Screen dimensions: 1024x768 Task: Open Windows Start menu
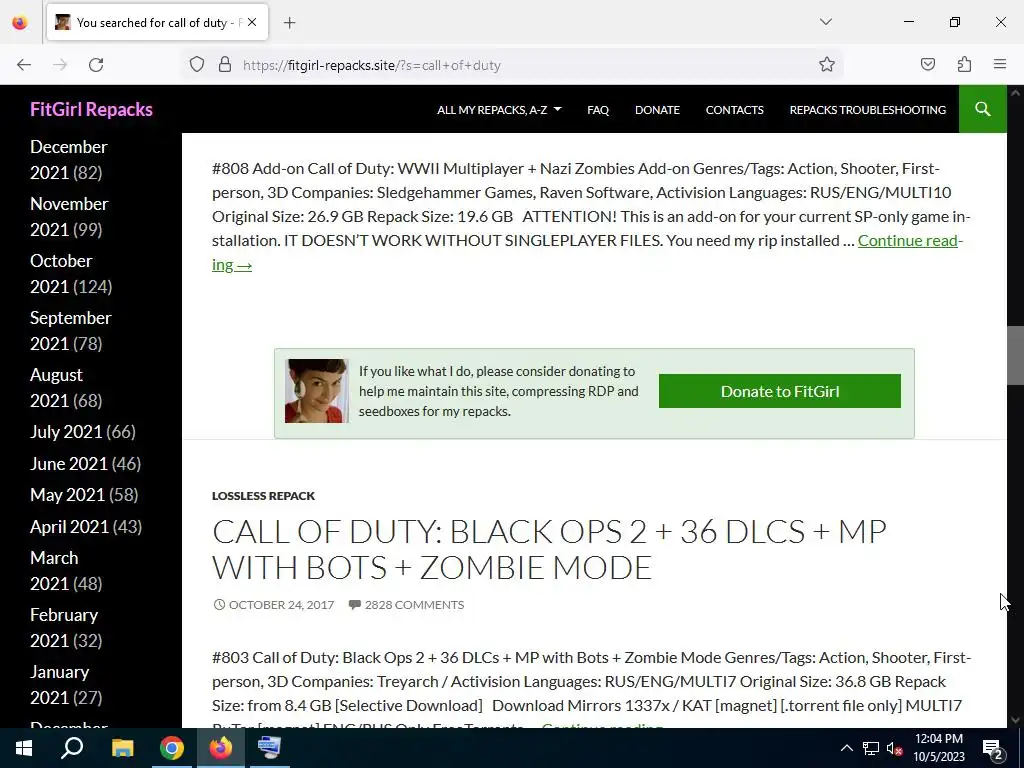24,748
